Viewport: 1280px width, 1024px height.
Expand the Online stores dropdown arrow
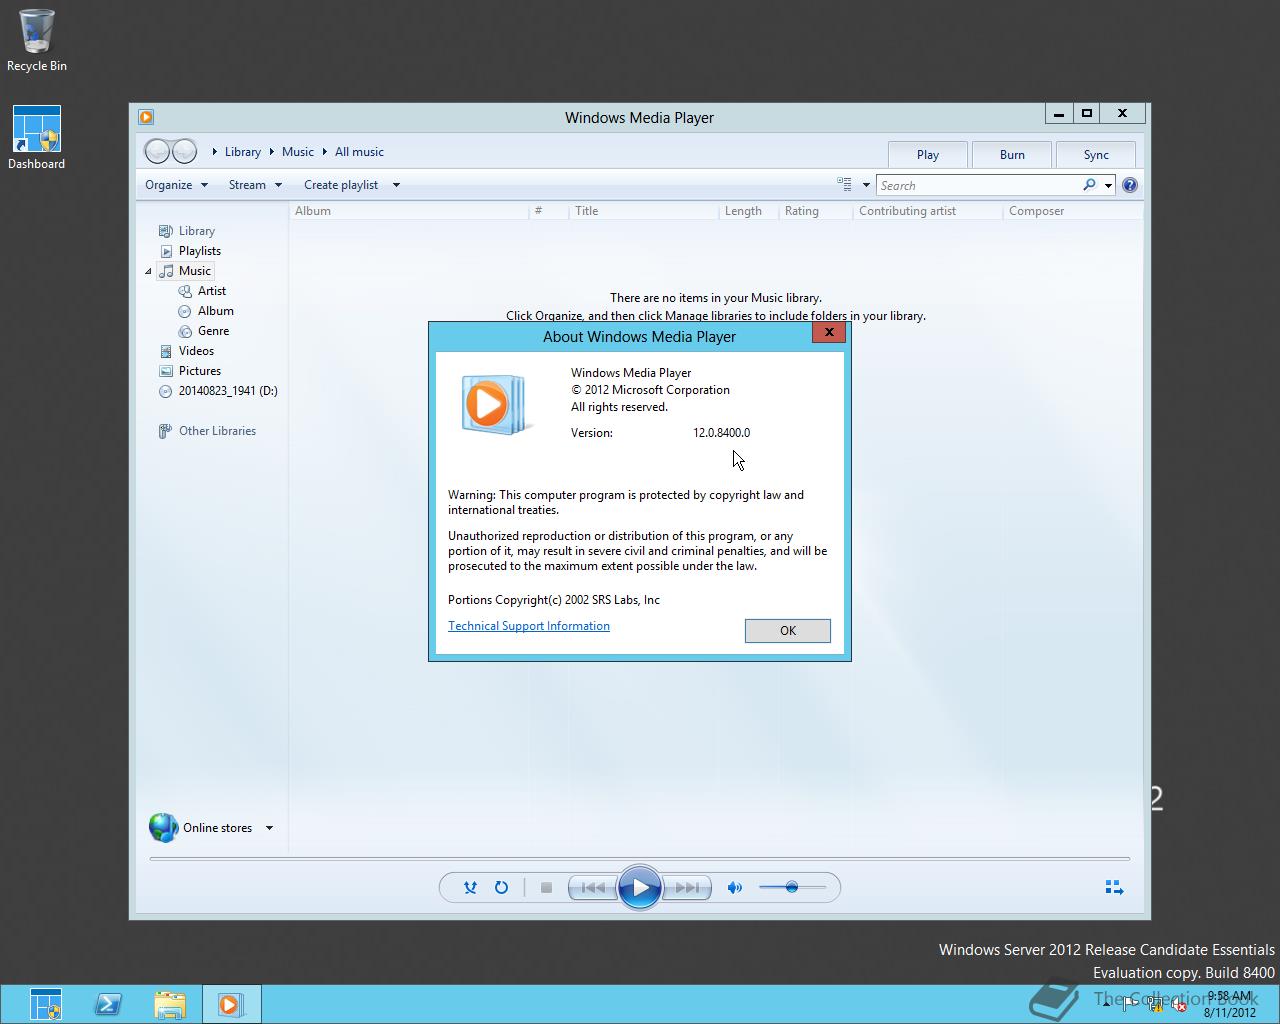(x=269, y=828)
